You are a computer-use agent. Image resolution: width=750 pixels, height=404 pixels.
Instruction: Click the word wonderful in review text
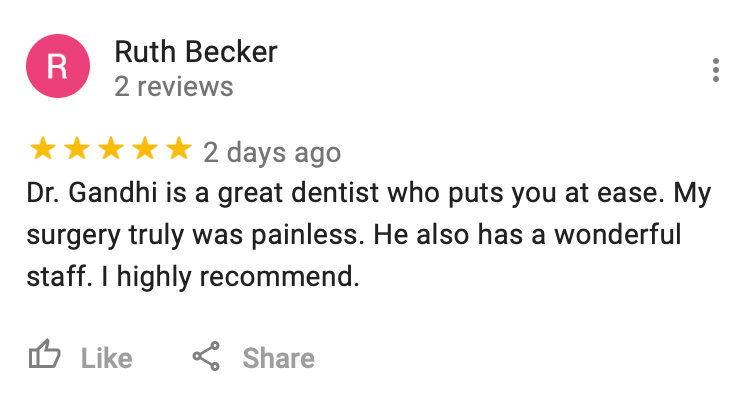[618, 234]
